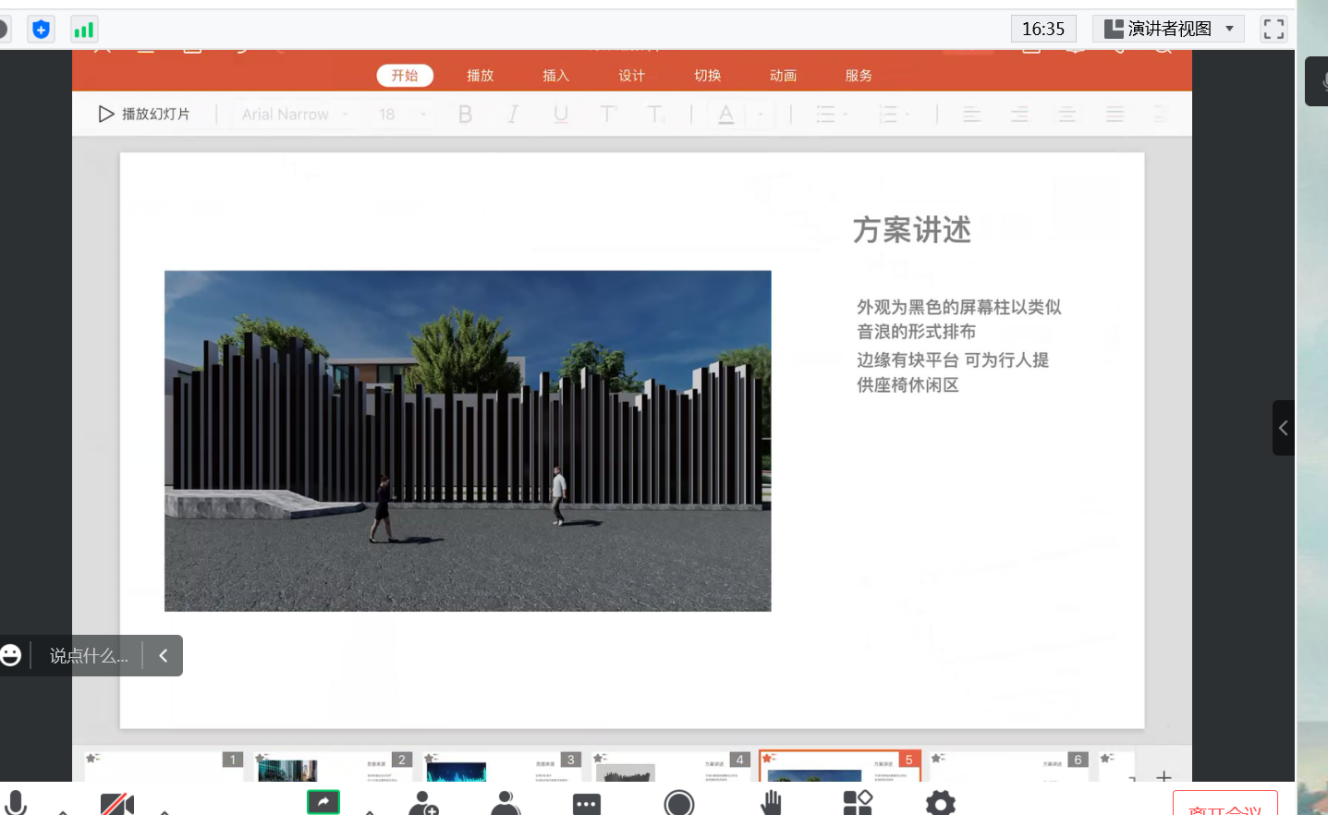
Task: Expand the Arial Narrow font dropdown
Action: [x=295, y=115]
